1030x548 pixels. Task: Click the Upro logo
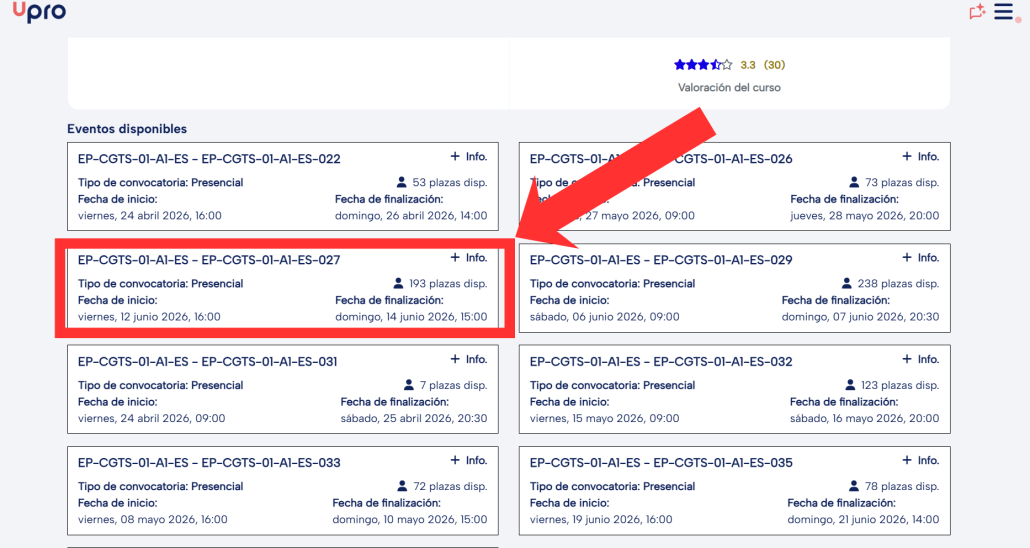pos(39,13)
